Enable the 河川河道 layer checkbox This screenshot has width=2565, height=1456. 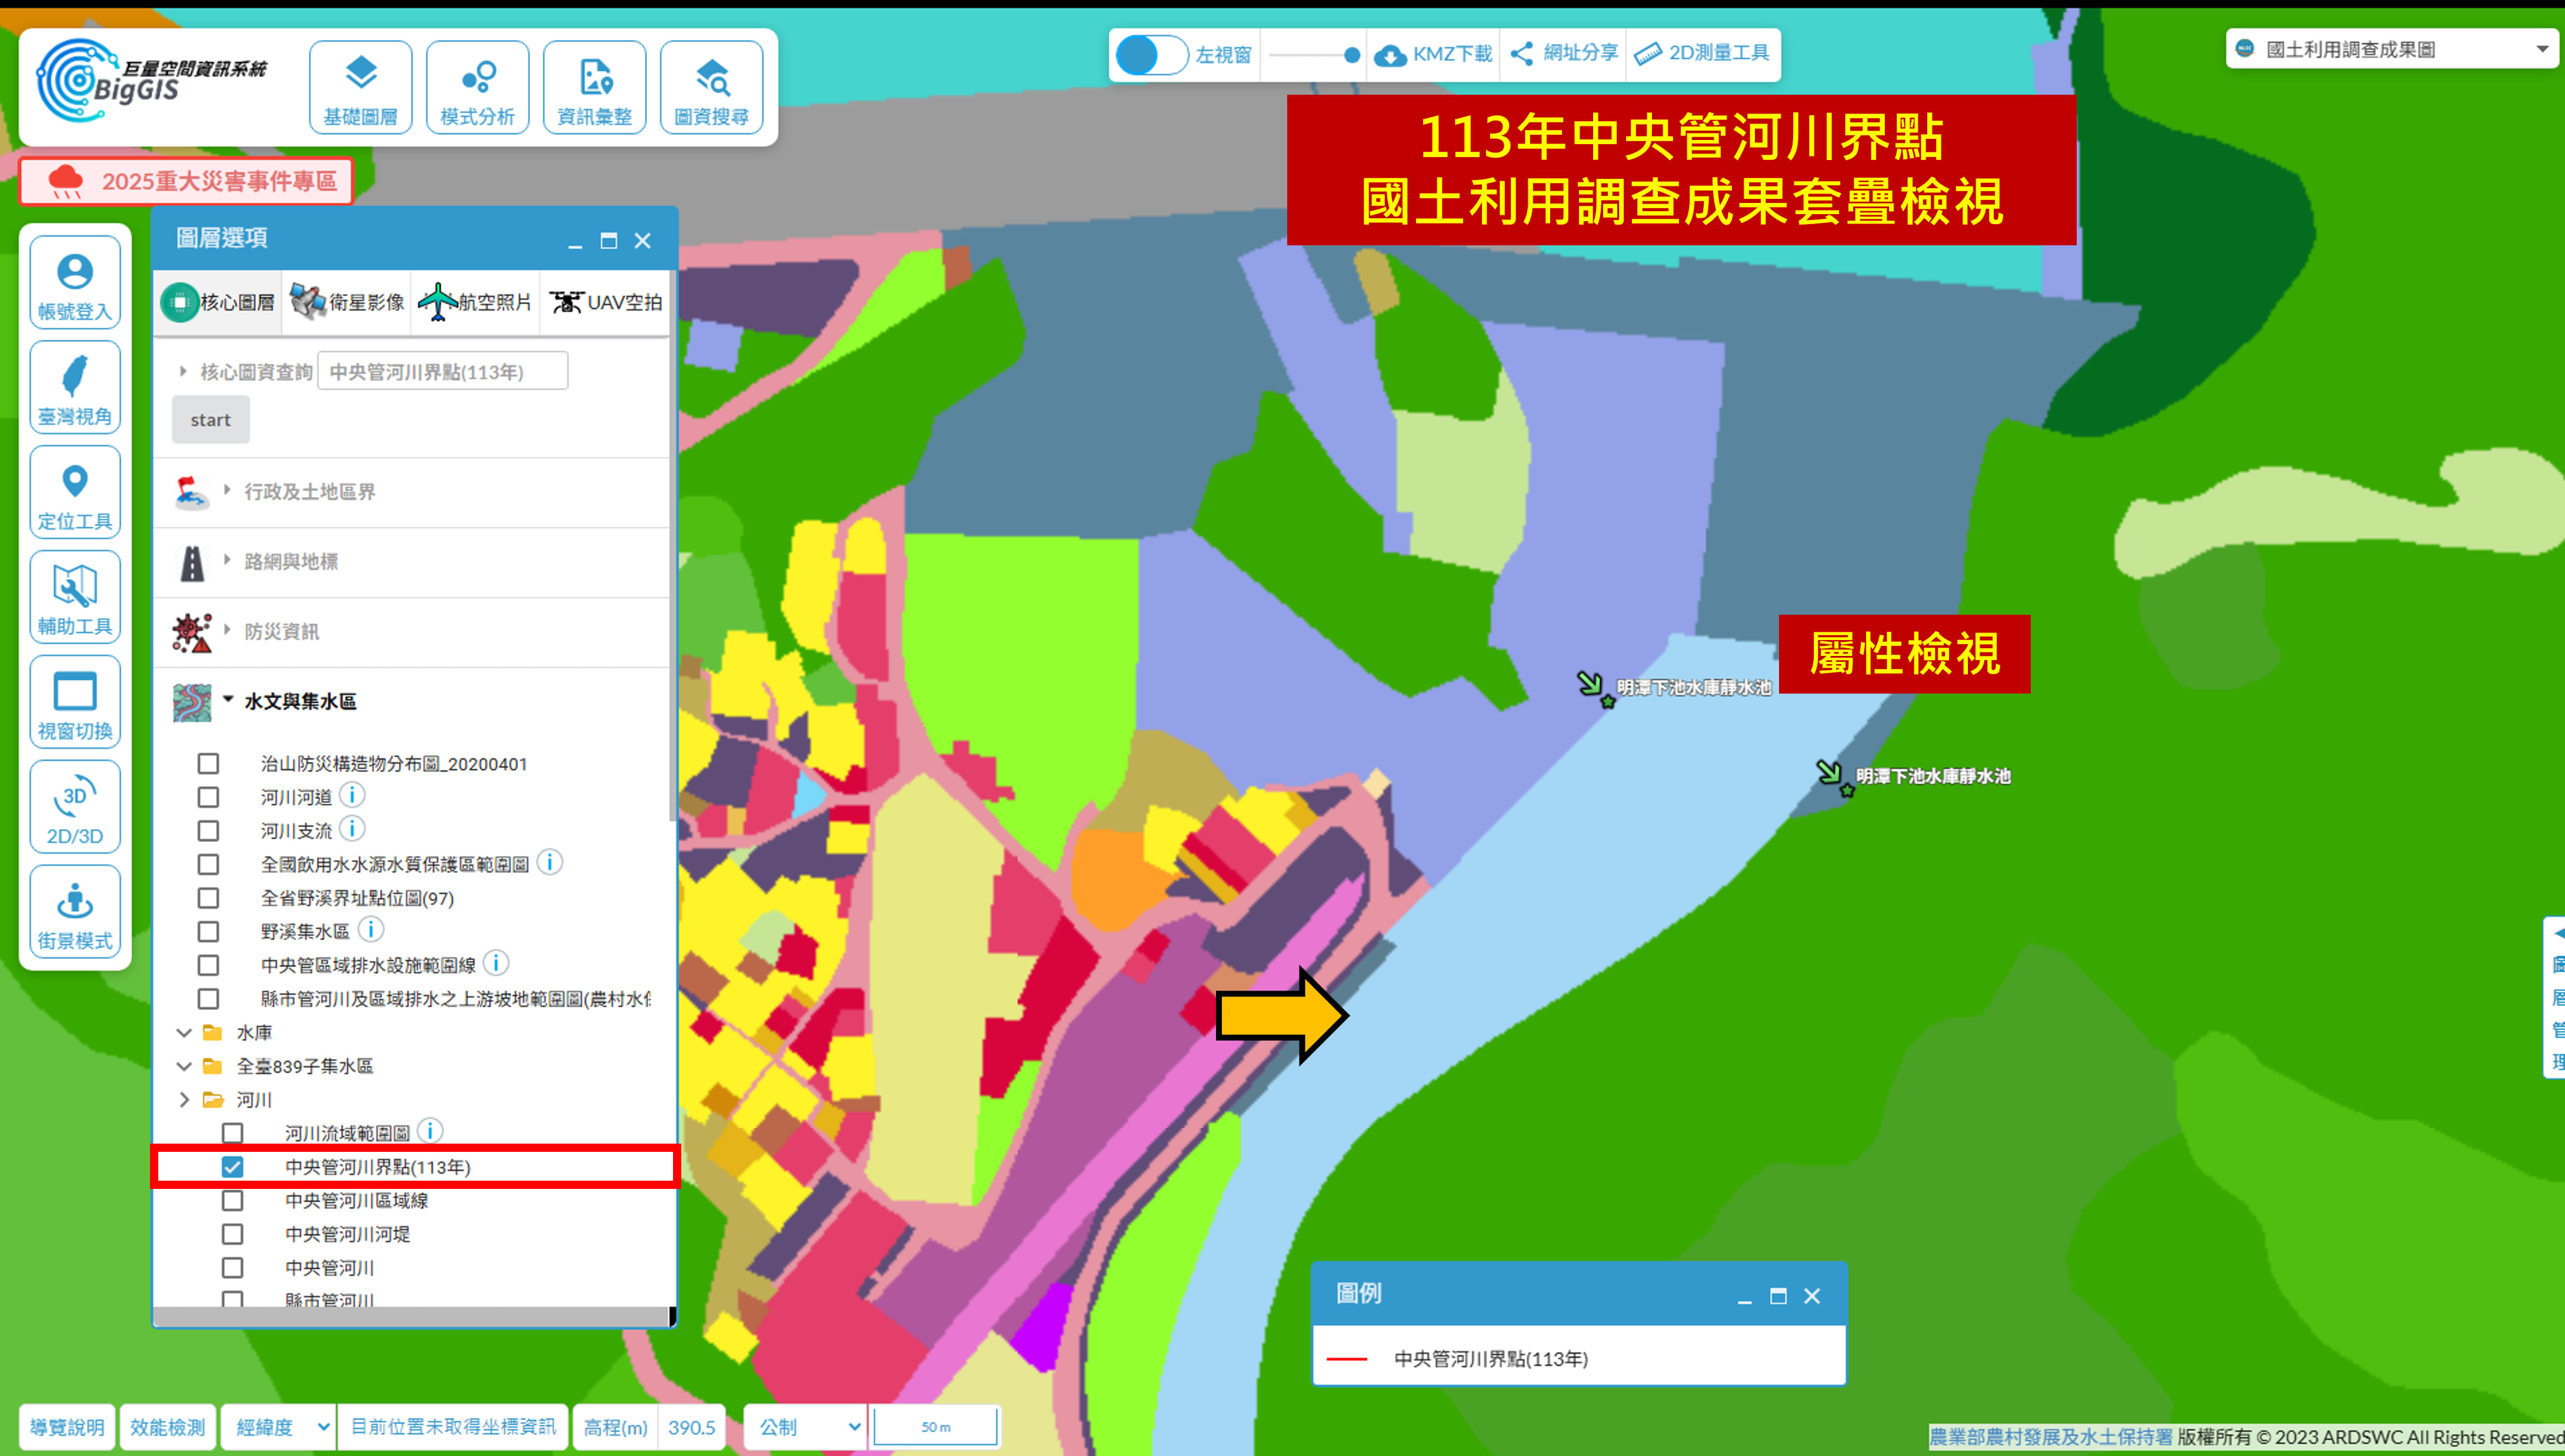tap(208, 797)
